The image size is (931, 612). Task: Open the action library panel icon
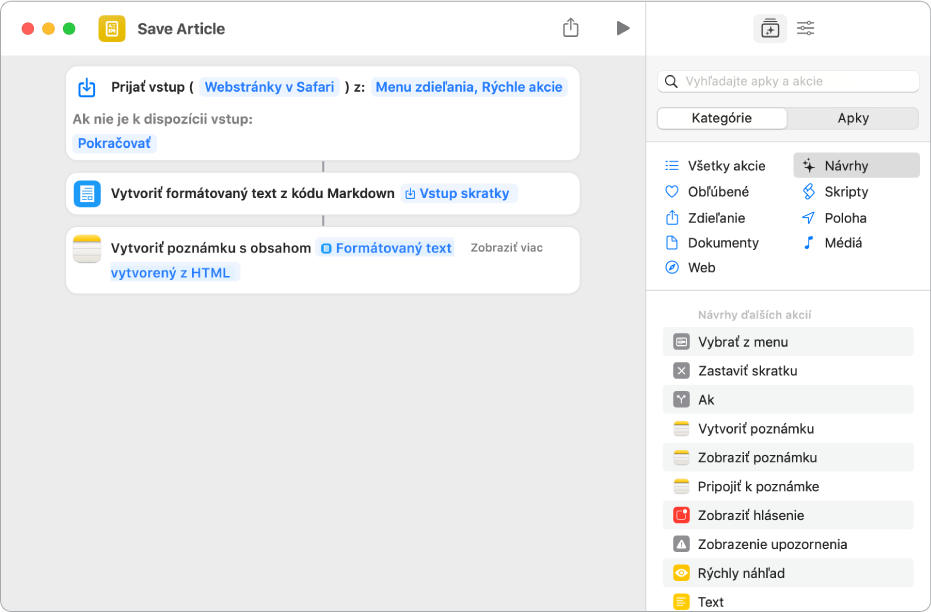769,28
